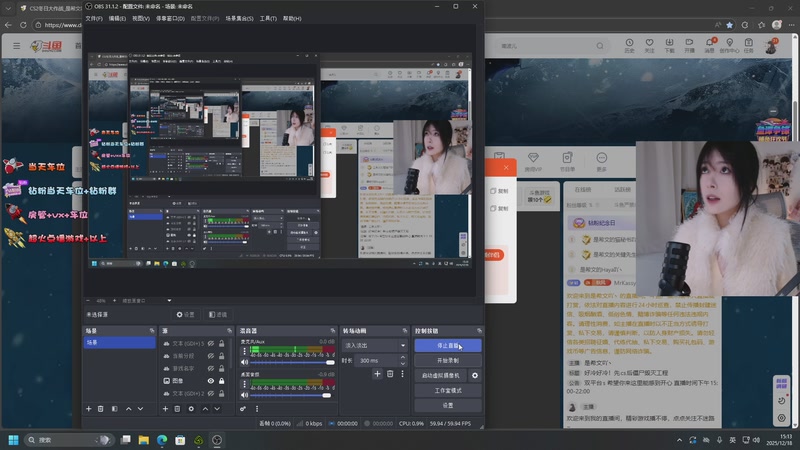The width and height of the screenshot is (800, 450).
Task: Remove the scene transition with trash icon
Action: coord(390,374)
